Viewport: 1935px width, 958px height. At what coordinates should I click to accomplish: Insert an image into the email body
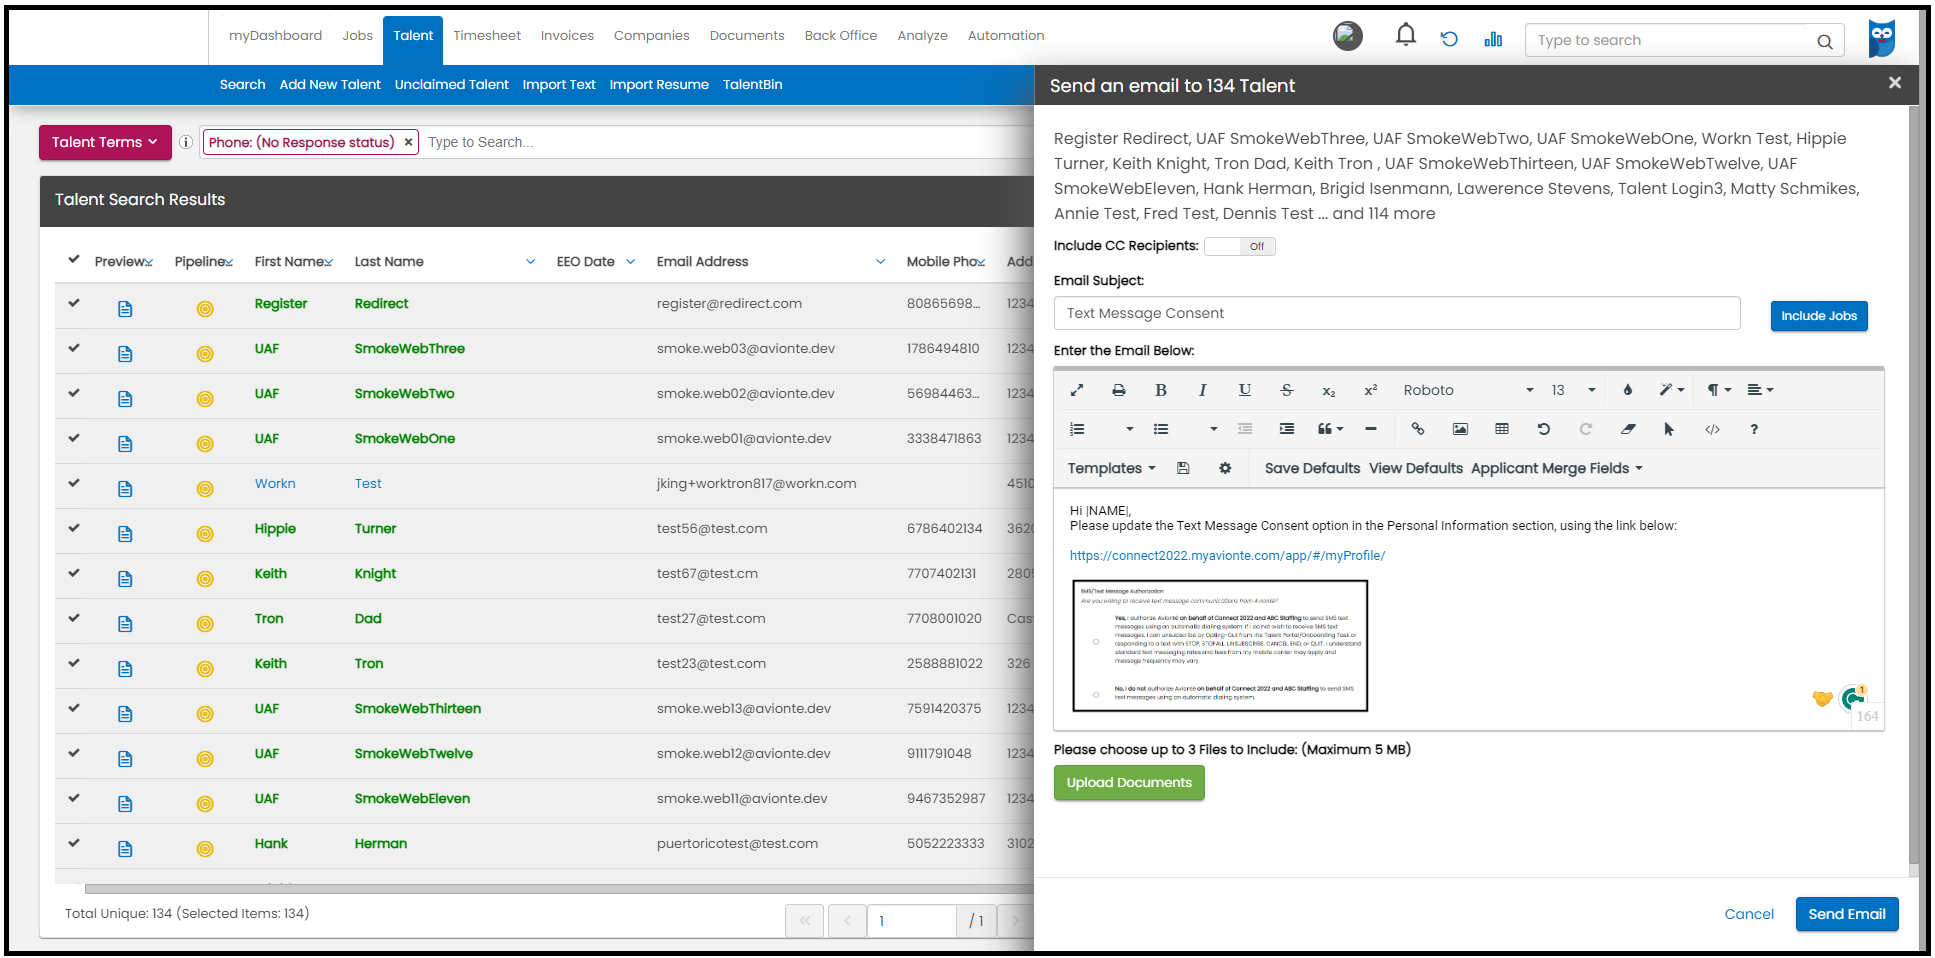tap(1460, 428)
